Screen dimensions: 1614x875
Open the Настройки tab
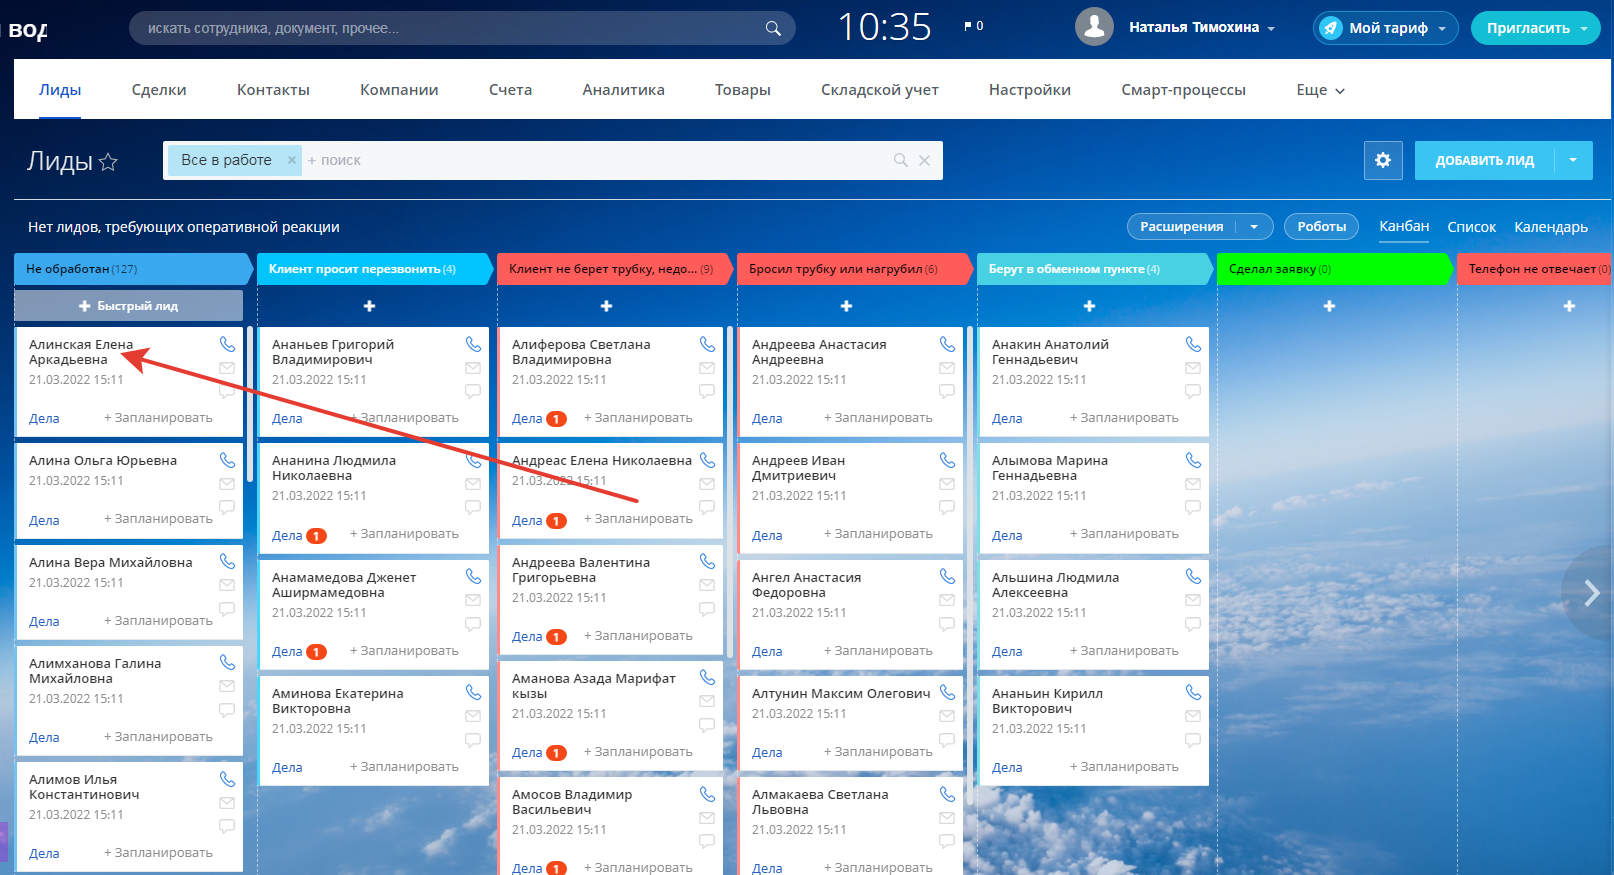(x=1029, y=90)
